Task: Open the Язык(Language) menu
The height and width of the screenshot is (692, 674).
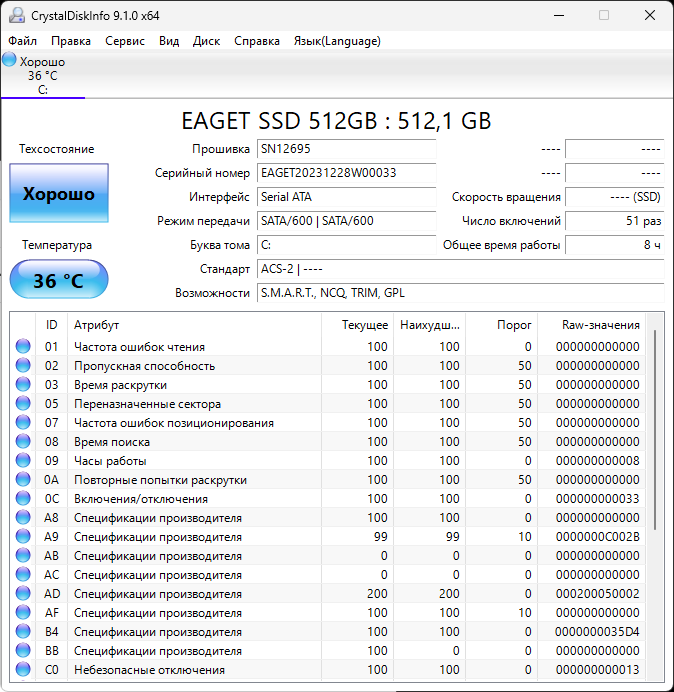Action: (337, 41)
